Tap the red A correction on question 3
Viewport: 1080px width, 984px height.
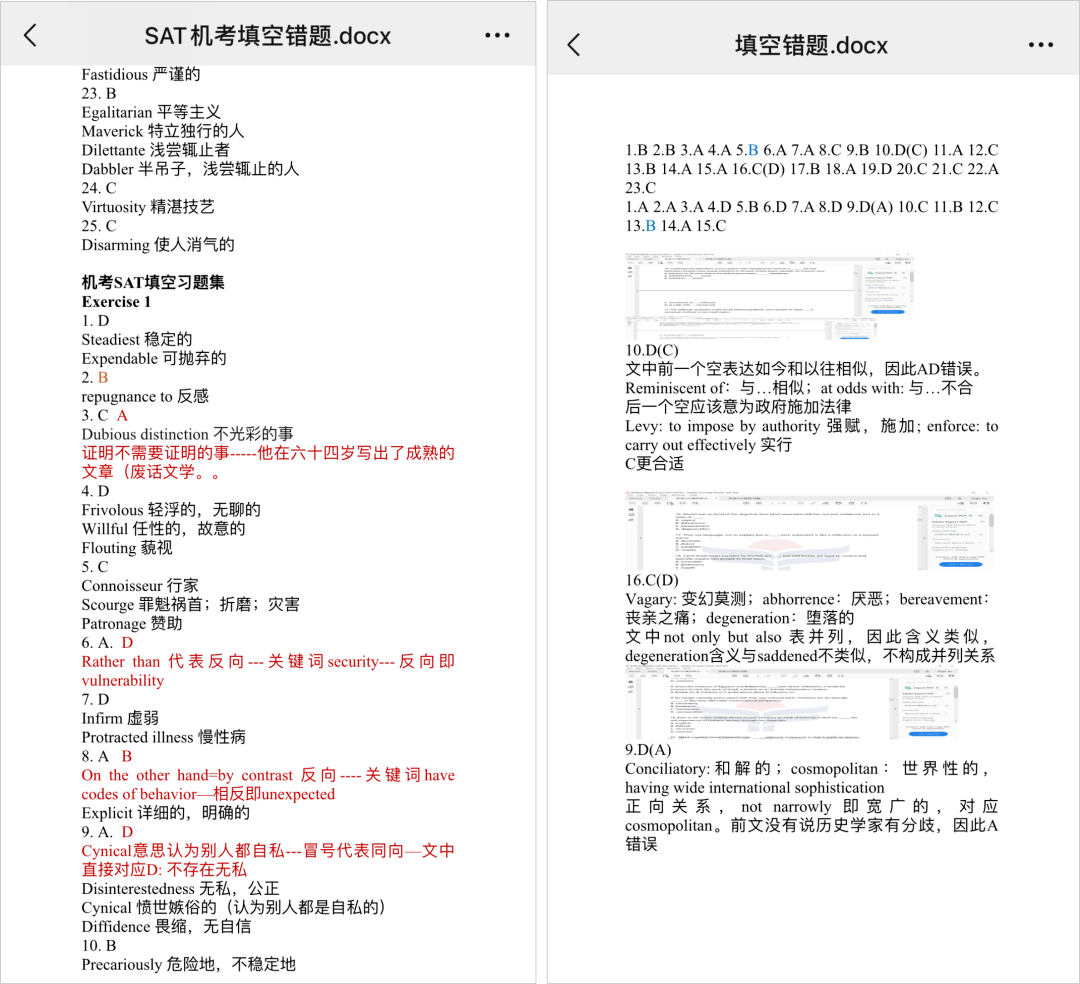(x=122, y=415)
